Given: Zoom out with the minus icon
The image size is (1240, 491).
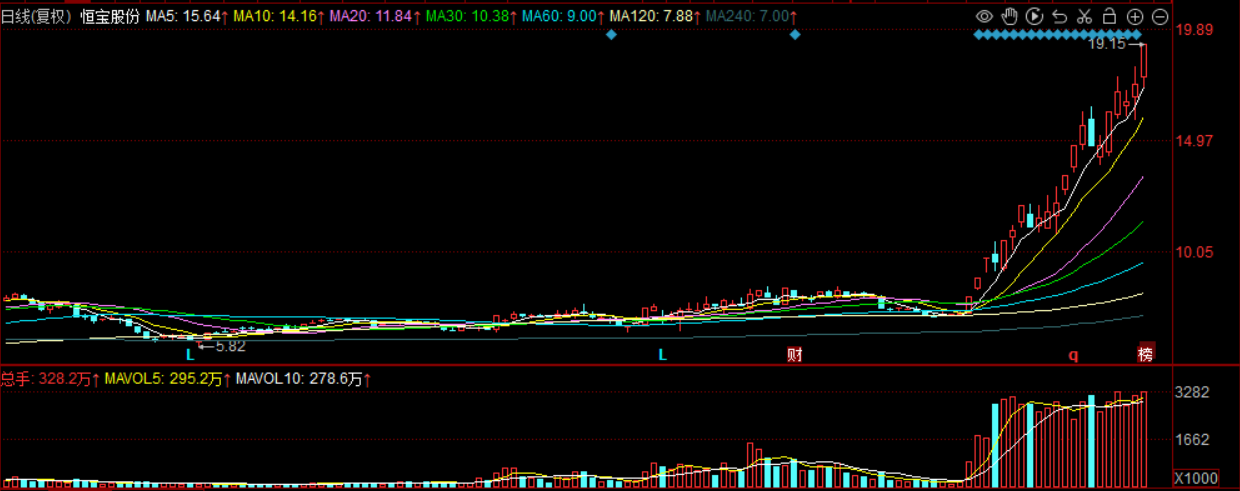Looking at the screenshot, I should (x=1160, y=17).
